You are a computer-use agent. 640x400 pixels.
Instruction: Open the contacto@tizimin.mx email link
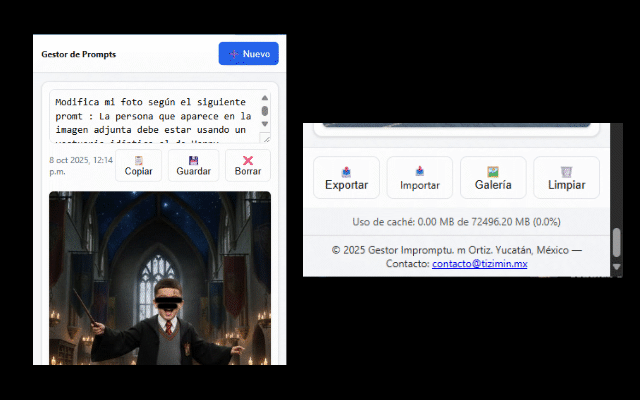point(480,264)
